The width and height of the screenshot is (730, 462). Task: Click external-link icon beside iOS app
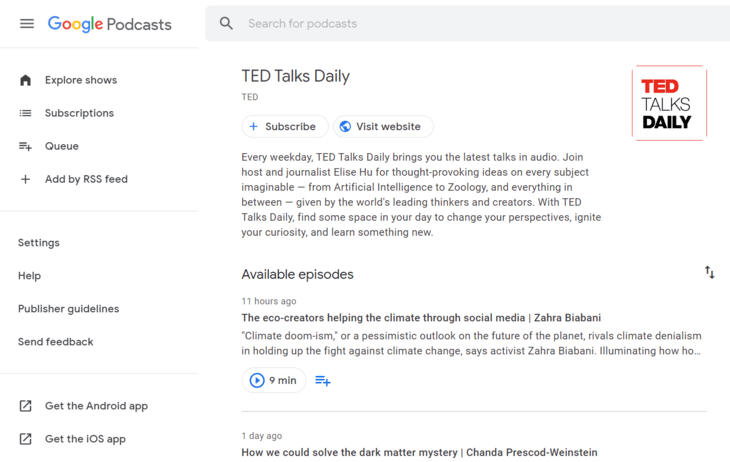click(x=26, y=439)
